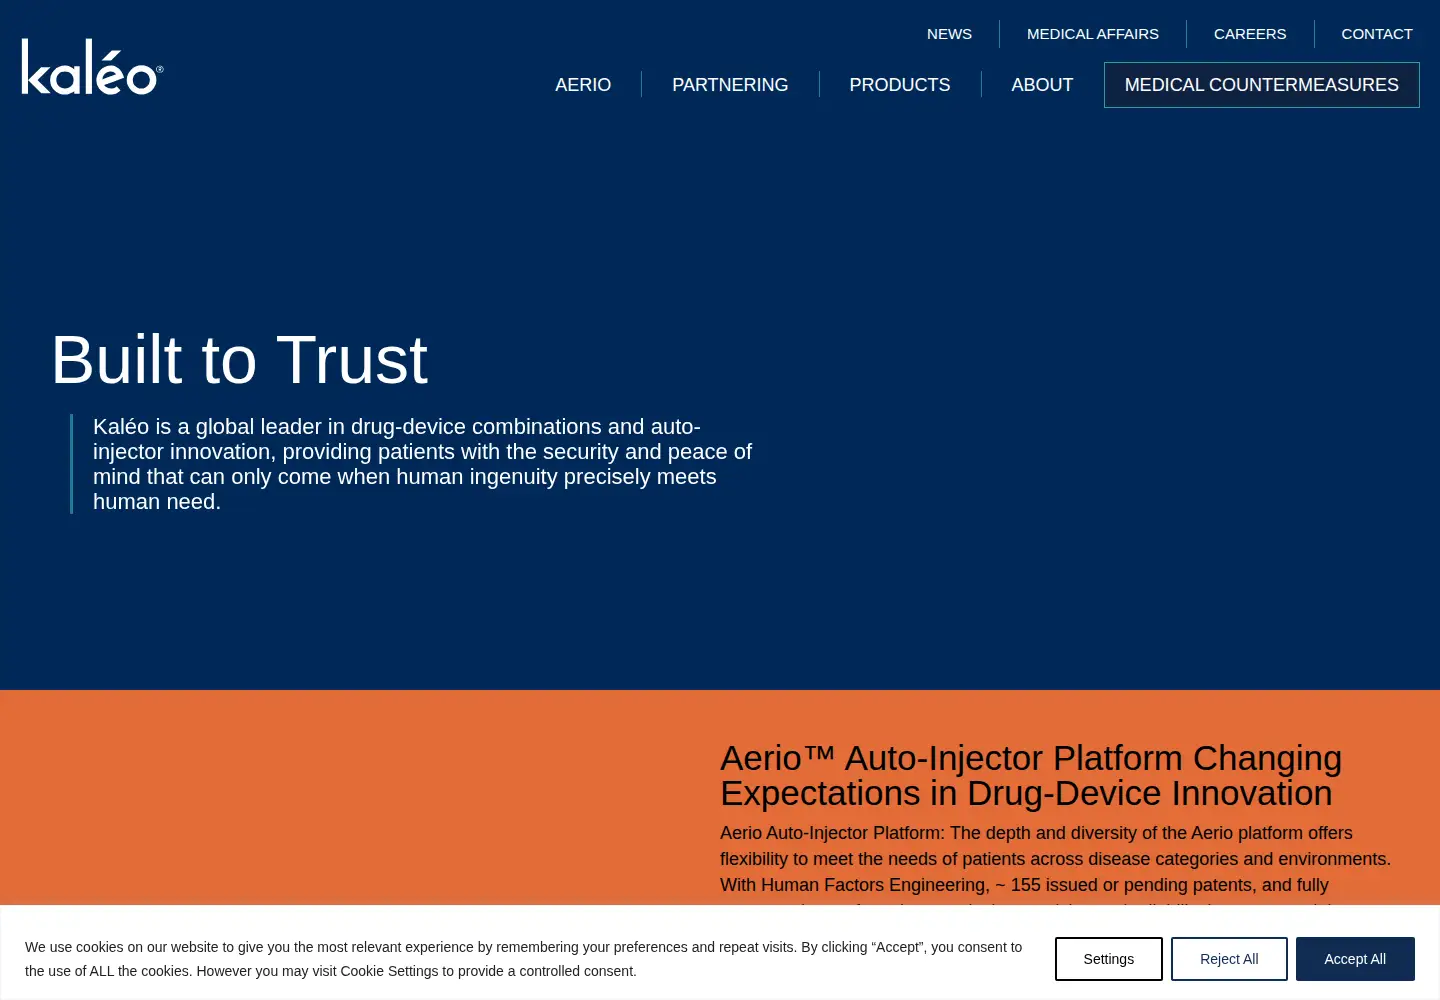Click paragraph starting 'Kaléo is a global leader'
Screen dimensions: 1440x1000
tap(422, 464)
